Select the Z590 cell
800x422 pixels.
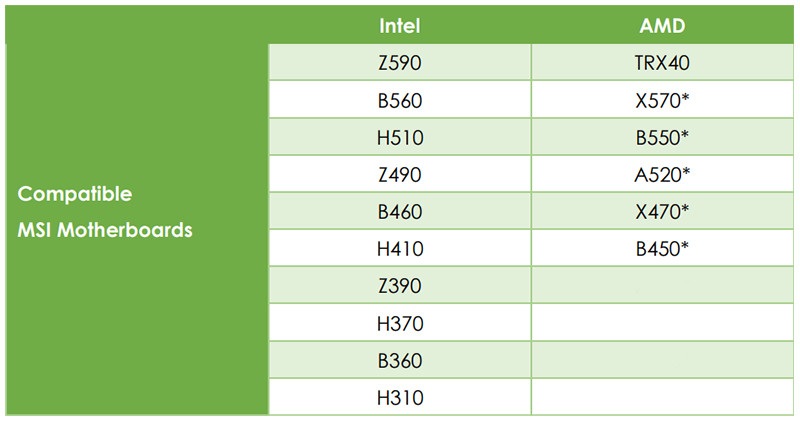point(399,62)
